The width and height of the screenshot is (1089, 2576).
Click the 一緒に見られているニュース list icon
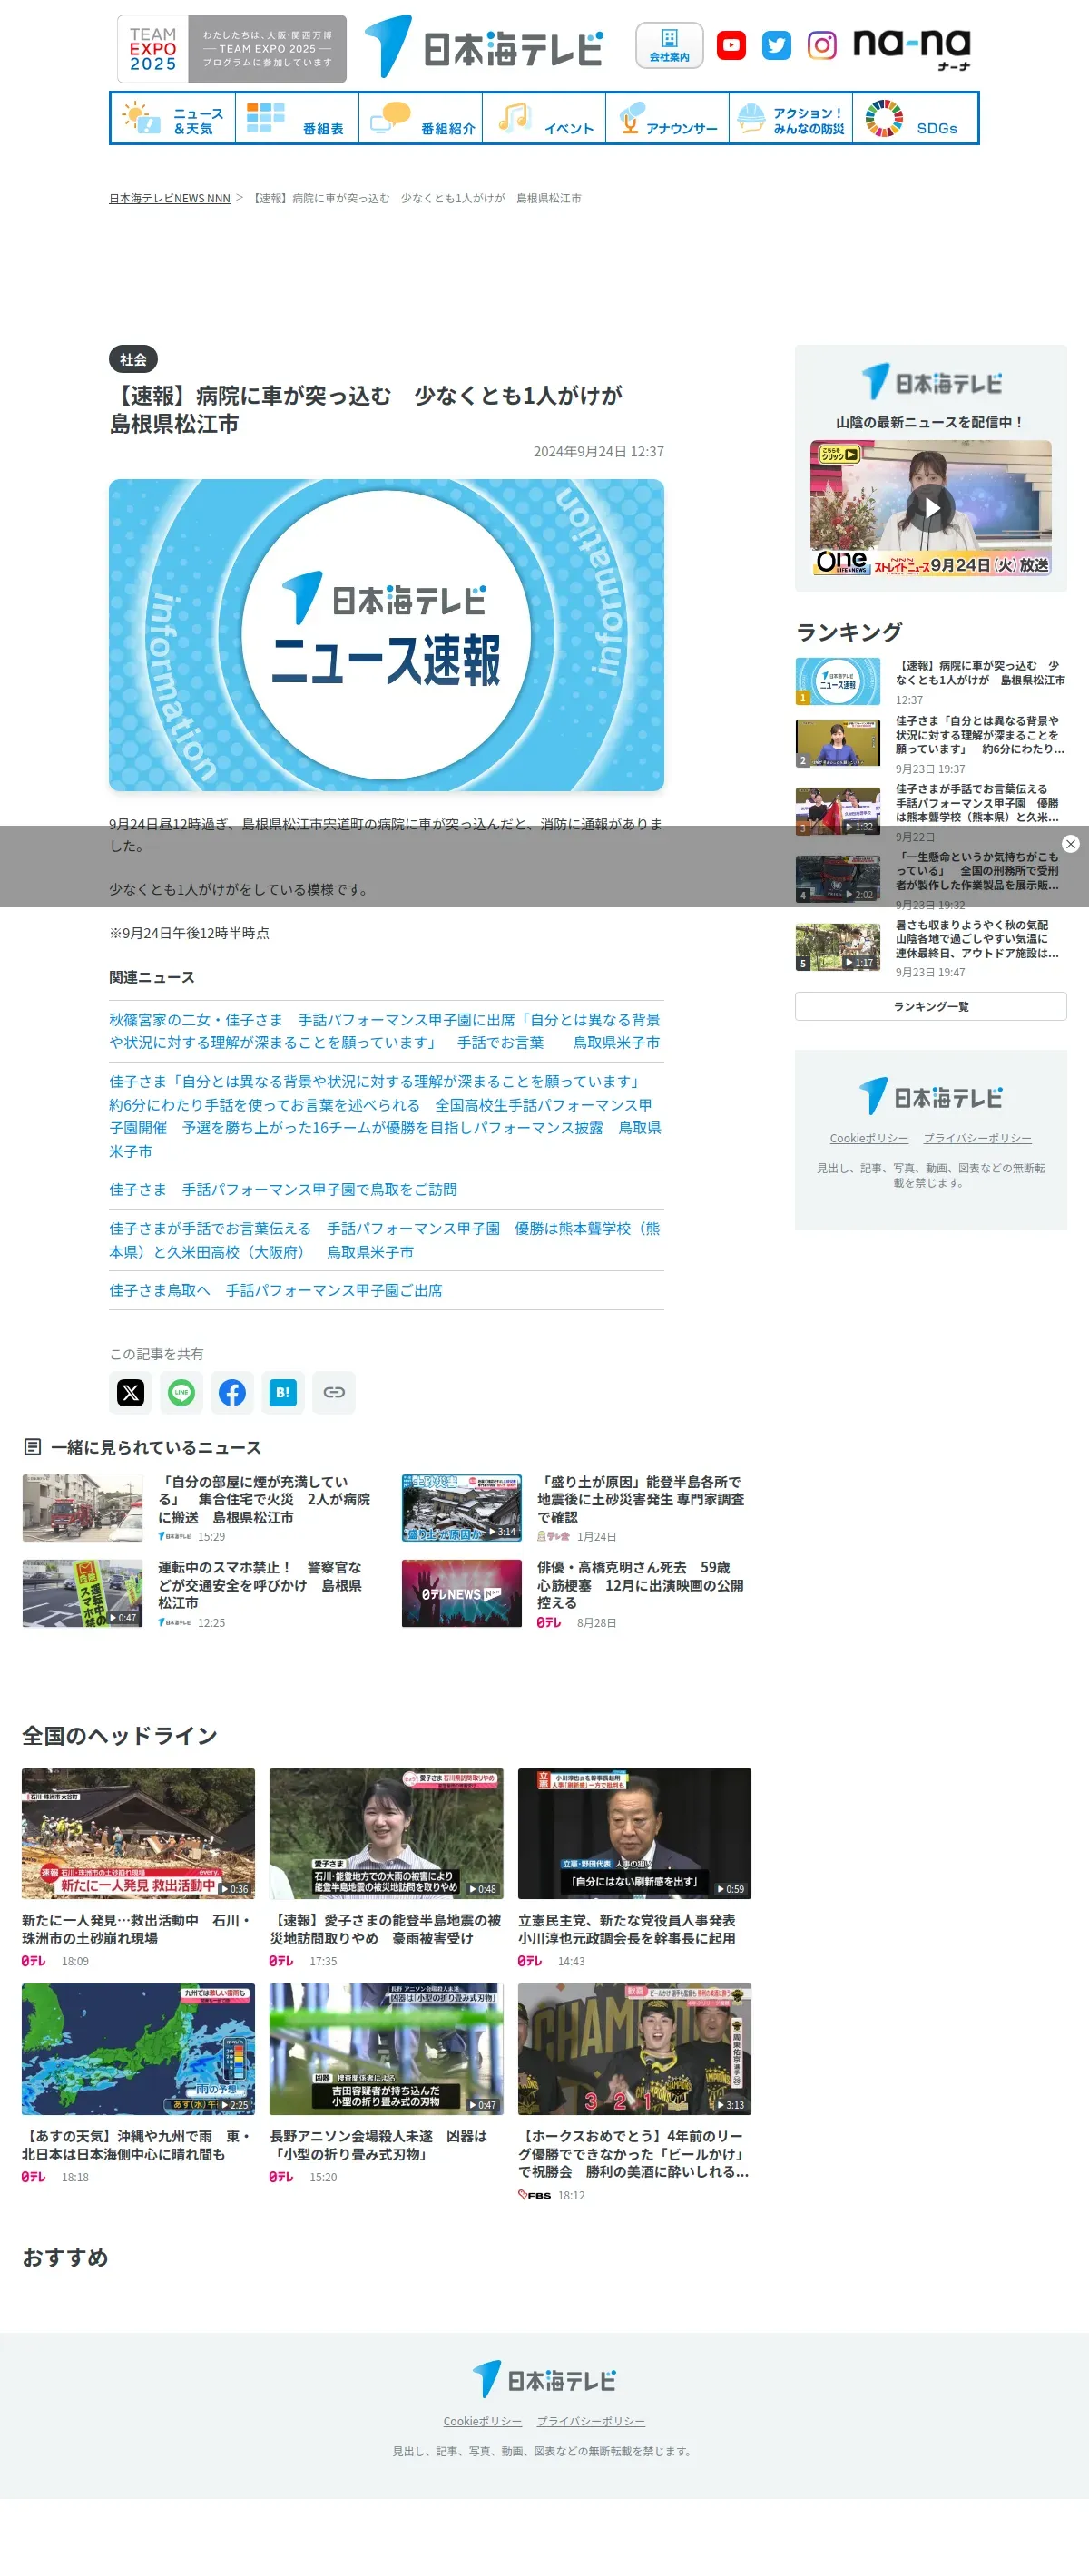click(x=33, y=1447)
